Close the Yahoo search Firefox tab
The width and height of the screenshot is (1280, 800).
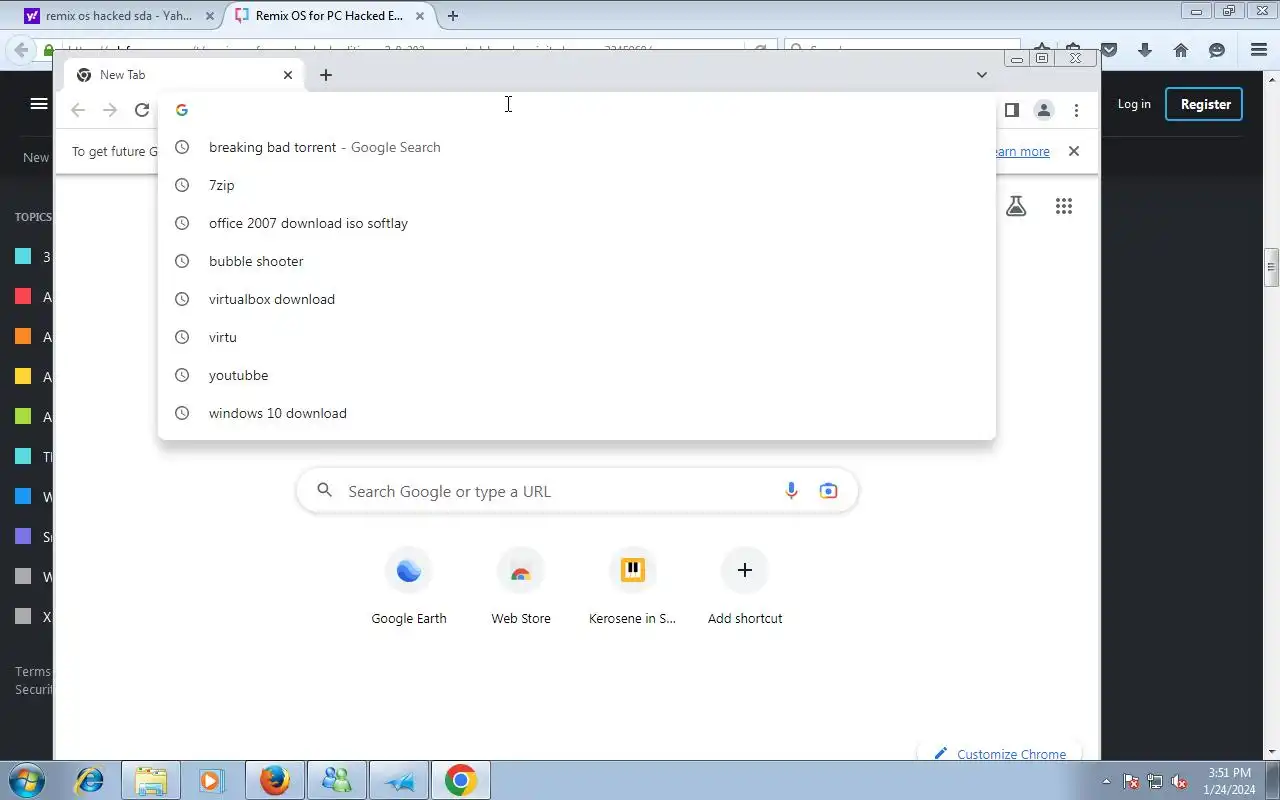click(x=210, y=16)
